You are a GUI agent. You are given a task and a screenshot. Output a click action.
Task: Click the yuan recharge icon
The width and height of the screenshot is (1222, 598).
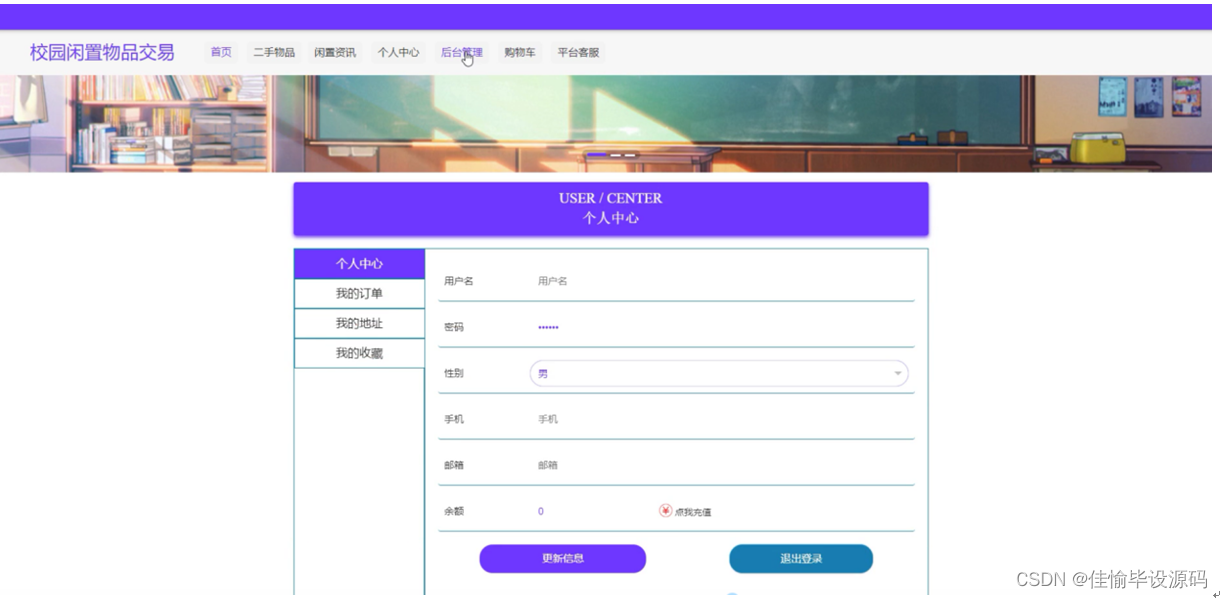click(665, 511)
